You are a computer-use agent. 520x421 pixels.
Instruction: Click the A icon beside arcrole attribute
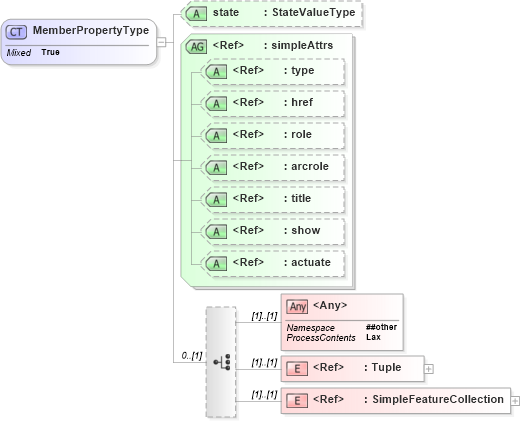pyautogui.click(x=216, y=168)
